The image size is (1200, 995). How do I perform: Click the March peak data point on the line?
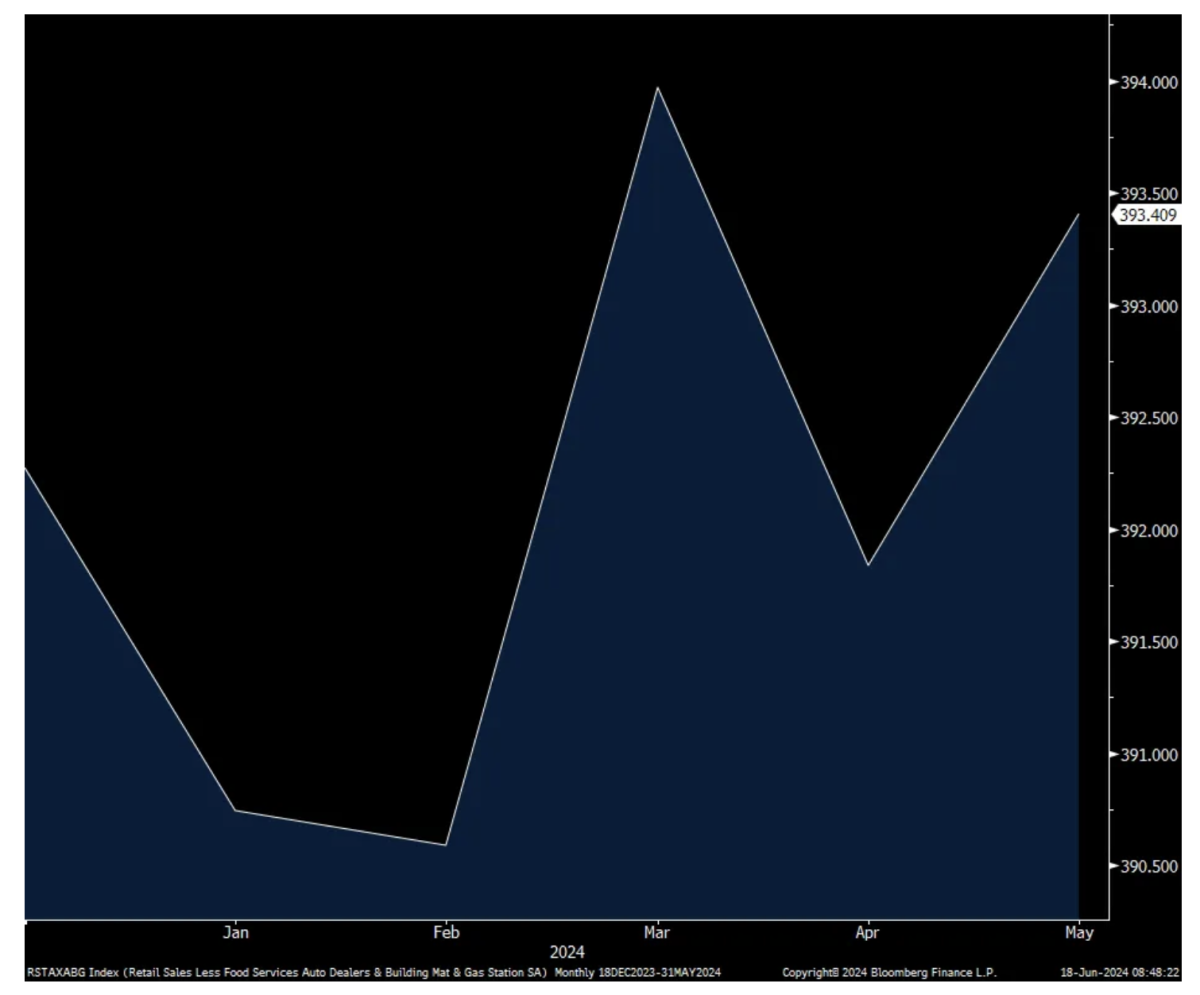pyautogui.click(x=657, y=88)
